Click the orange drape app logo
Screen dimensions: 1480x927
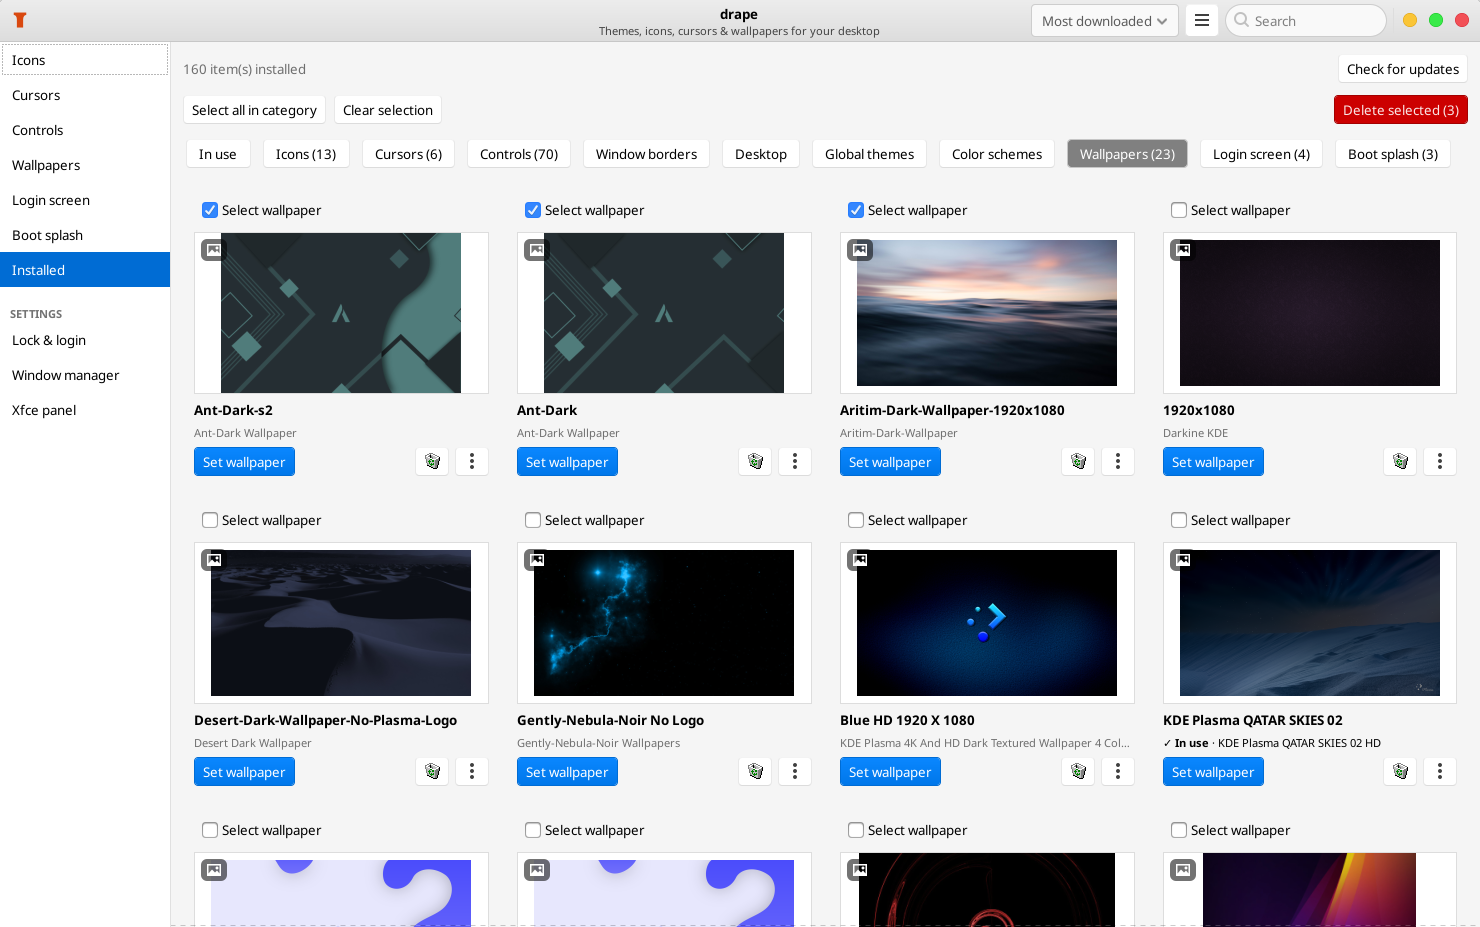20,20
